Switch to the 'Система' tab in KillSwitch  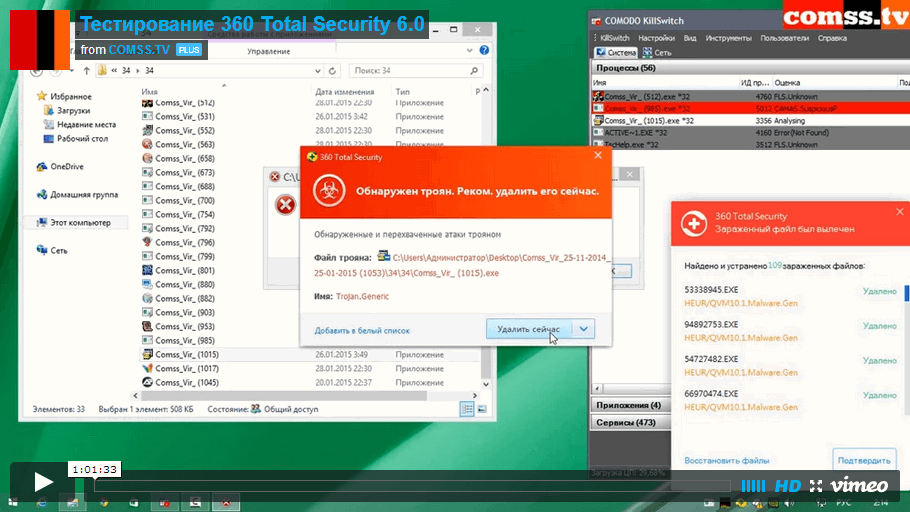click(616, 52)
